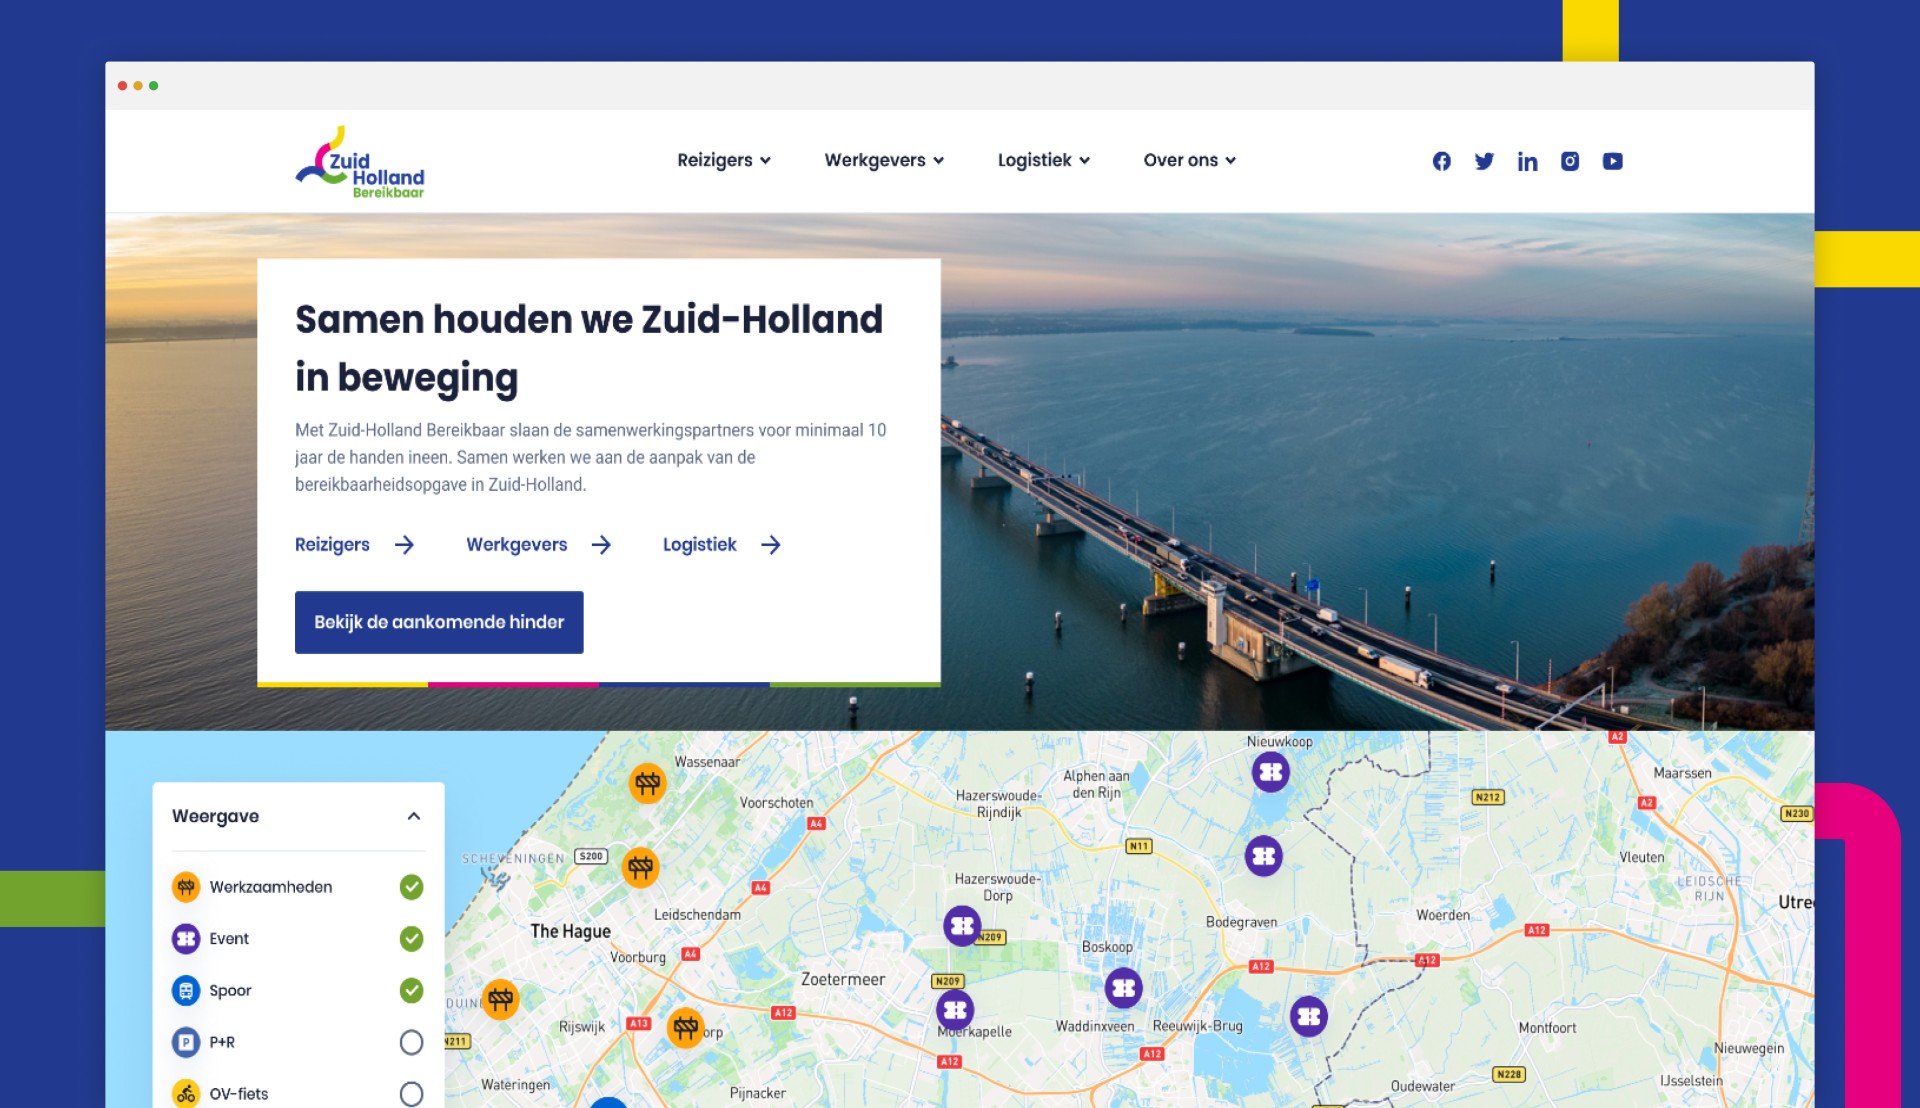Open the Reizigers navigation menu
Screen dimensions: 1920x1108
click(x=724, y=160)
